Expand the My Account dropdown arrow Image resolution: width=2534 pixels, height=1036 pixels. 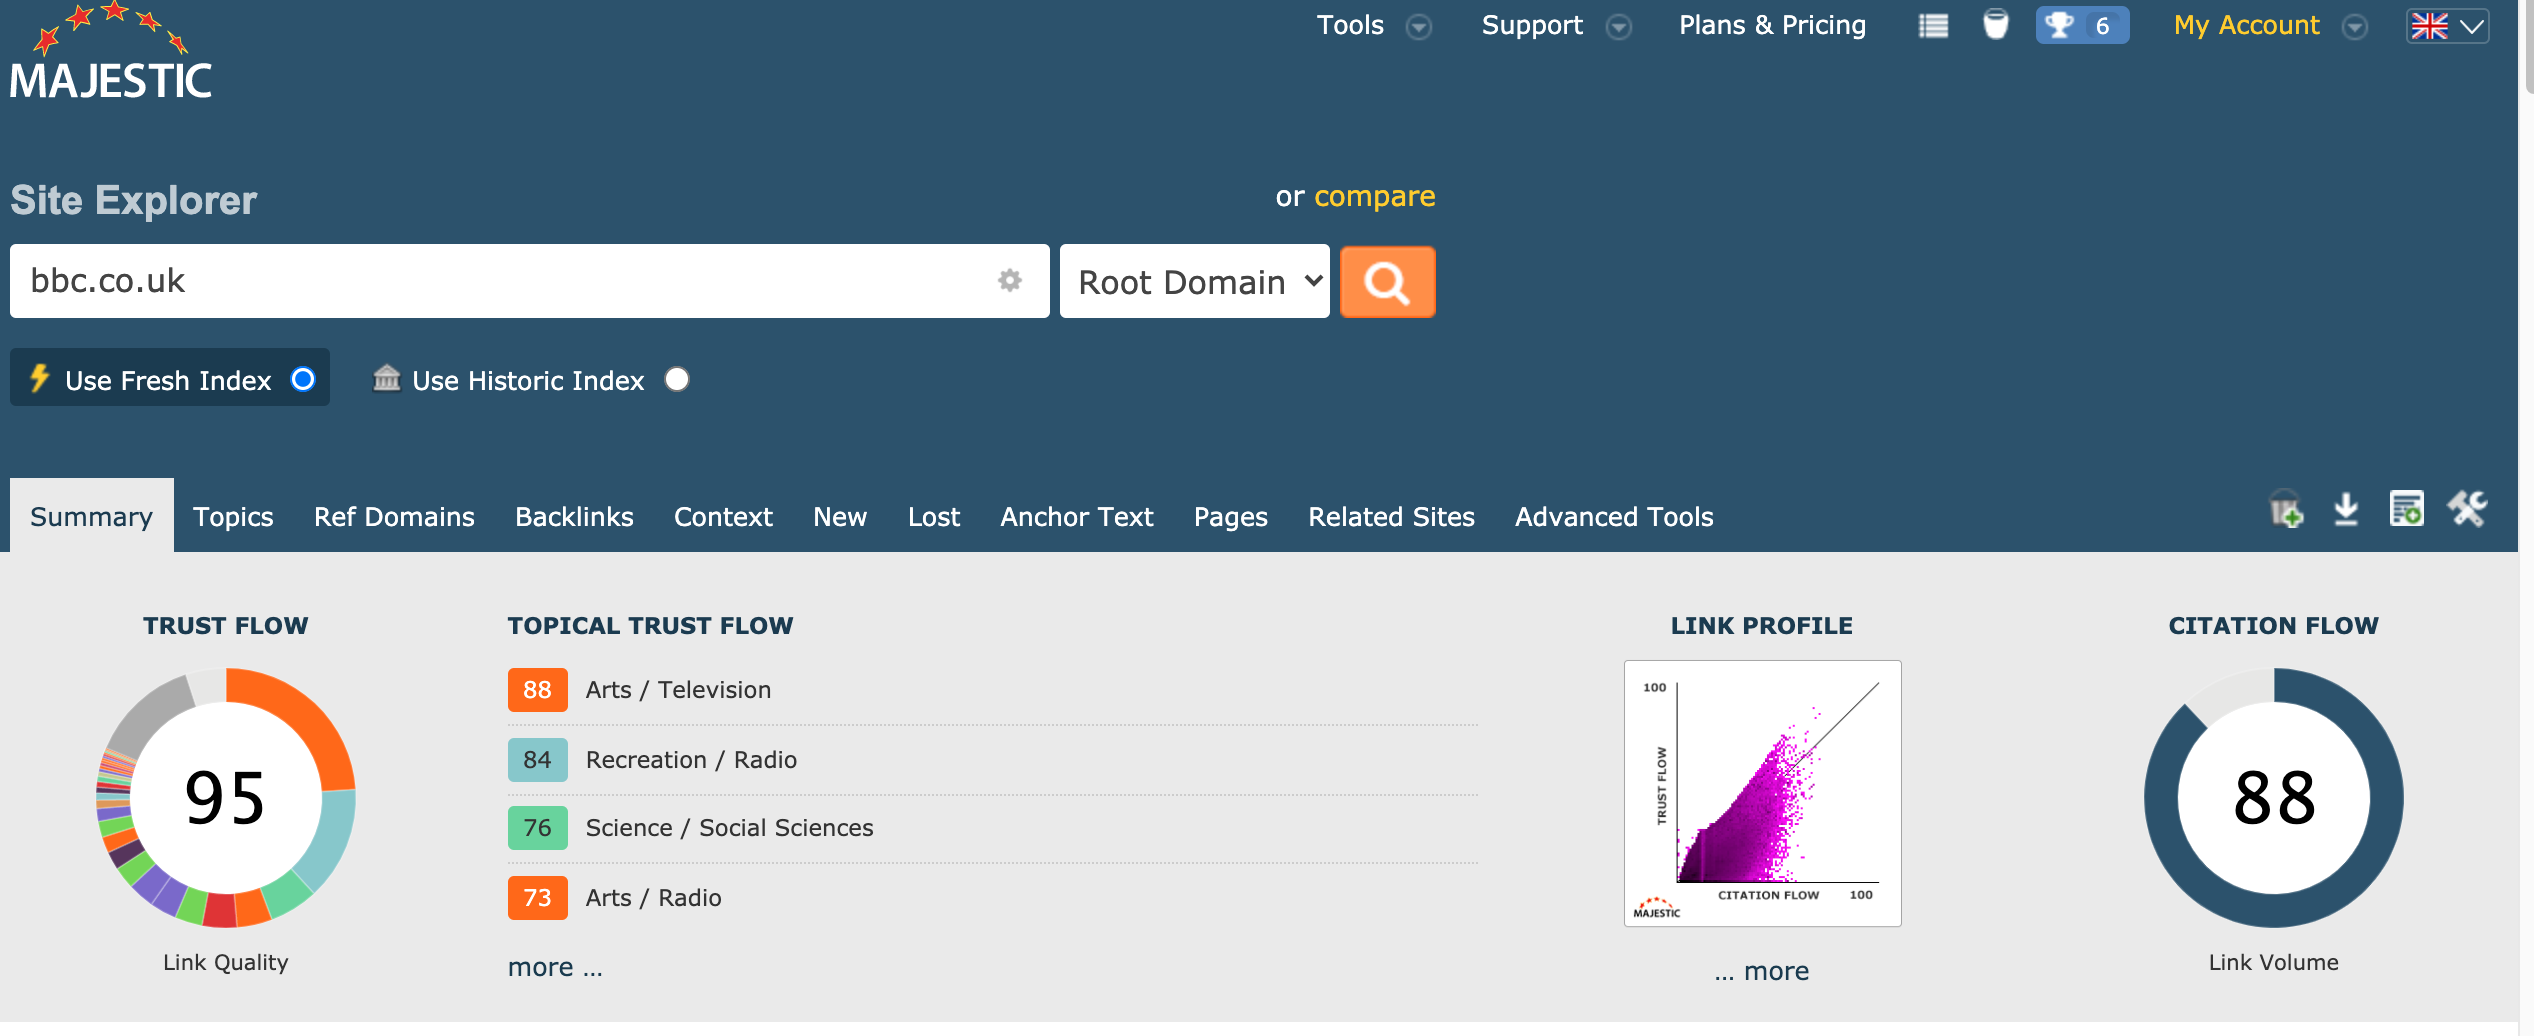click(2355, 27)
